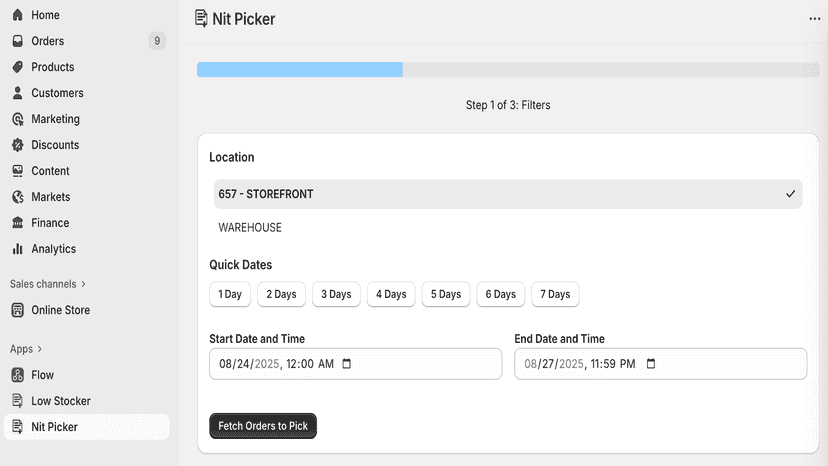Choose the 2 Days quick date

click(x=281, y=294)
